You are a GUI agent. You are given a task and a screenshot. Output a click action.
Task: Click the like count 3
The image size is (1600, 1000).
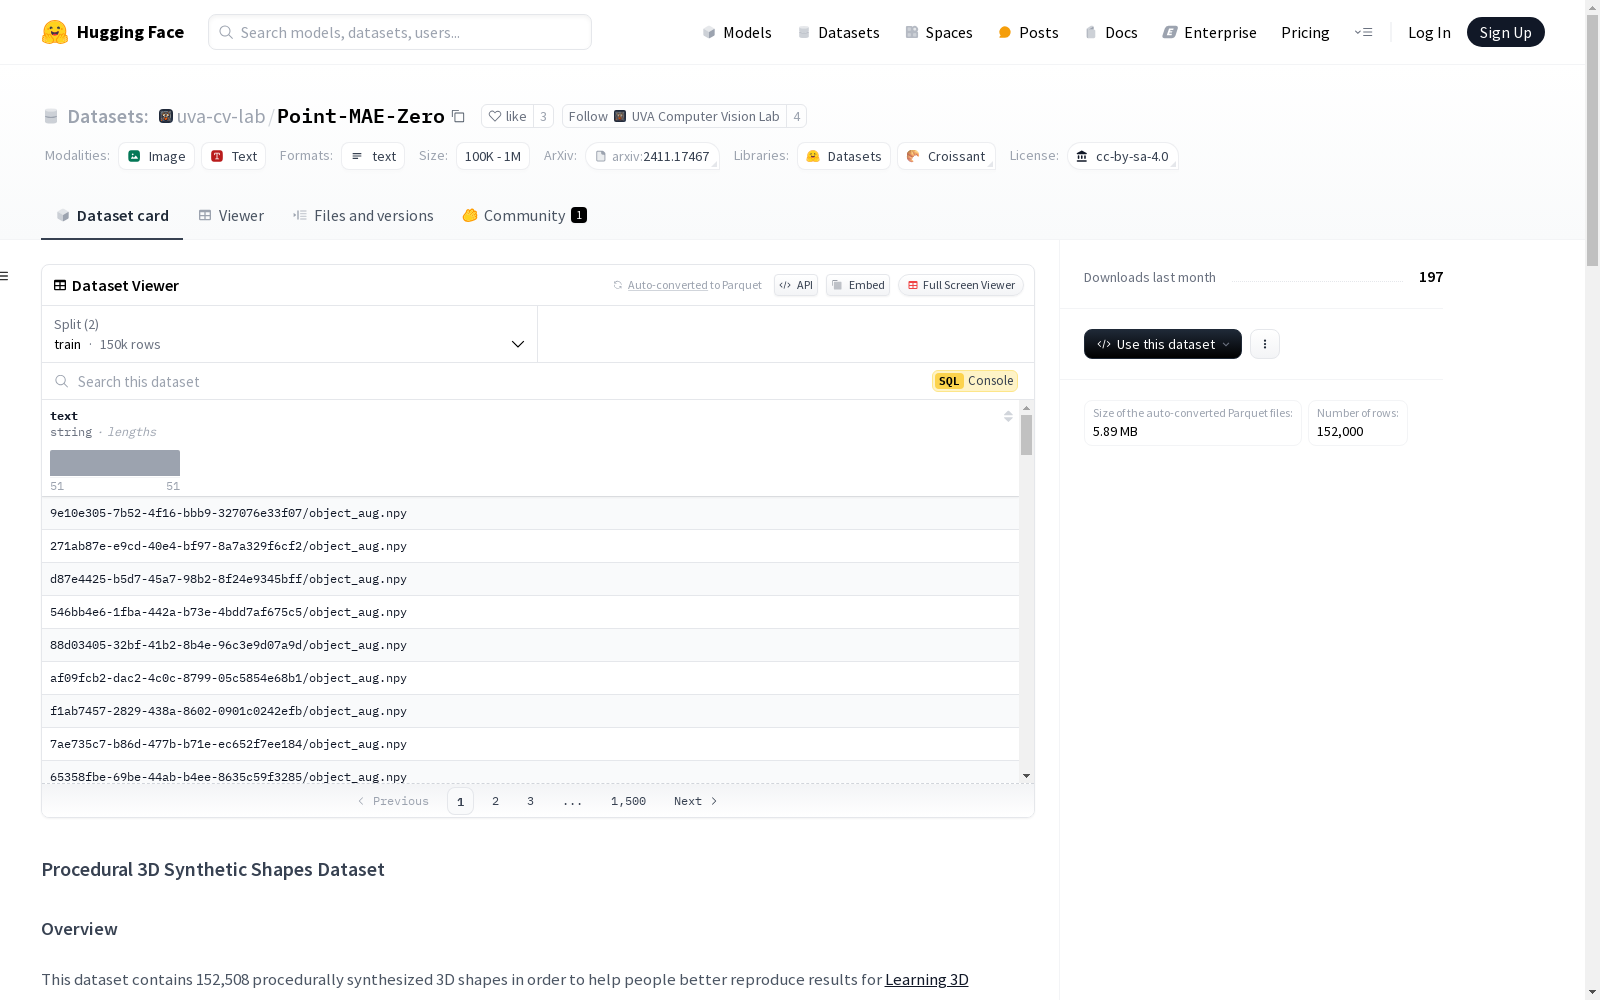tap(543, 116)
